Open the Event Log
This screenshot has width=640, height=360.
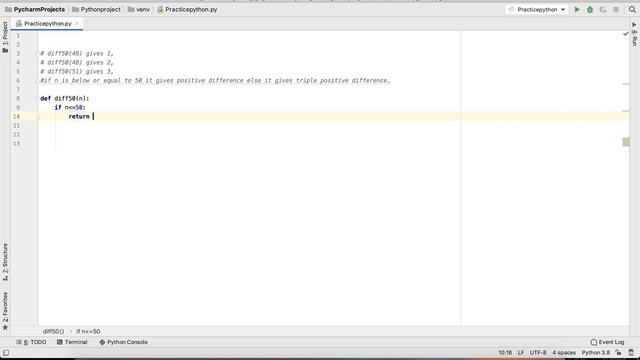(607, 342)
